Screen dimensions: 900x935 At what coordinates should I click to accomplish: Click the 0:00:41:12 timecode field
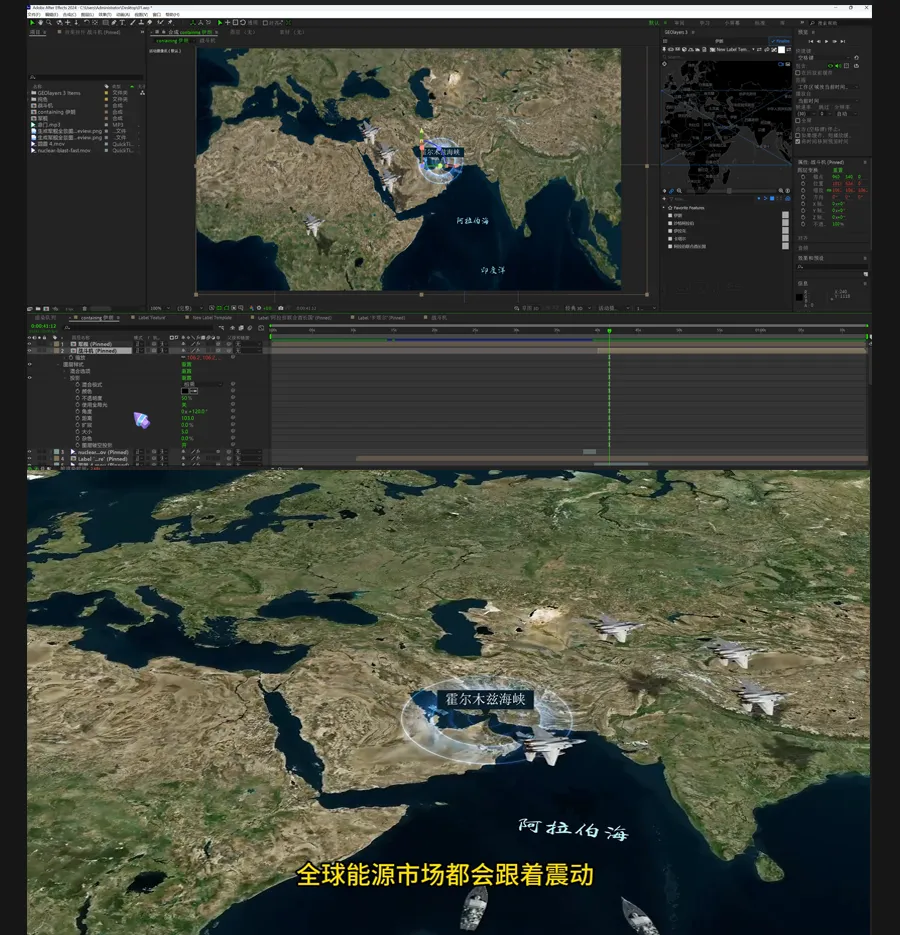pos(44,326)
